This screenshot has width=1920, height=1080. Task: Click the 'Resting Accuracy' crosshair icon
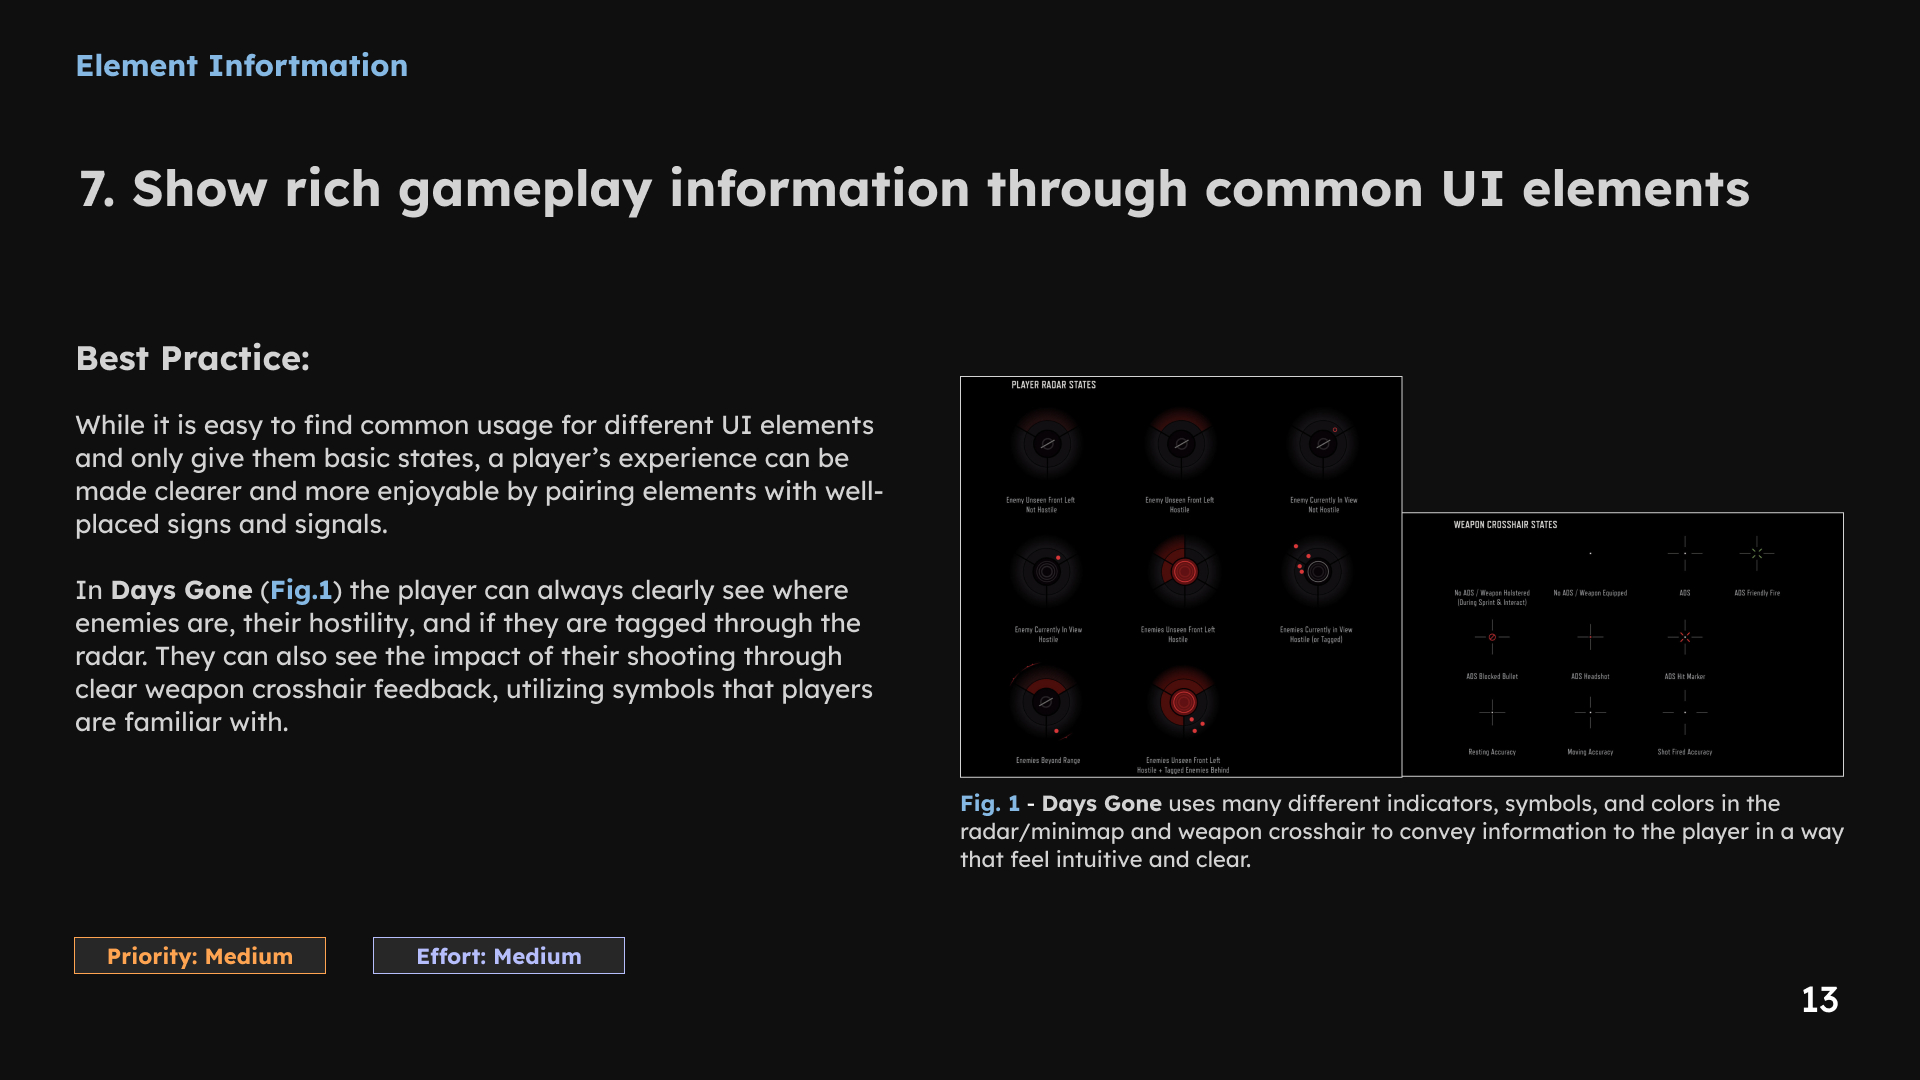[x=1492, y=712]
